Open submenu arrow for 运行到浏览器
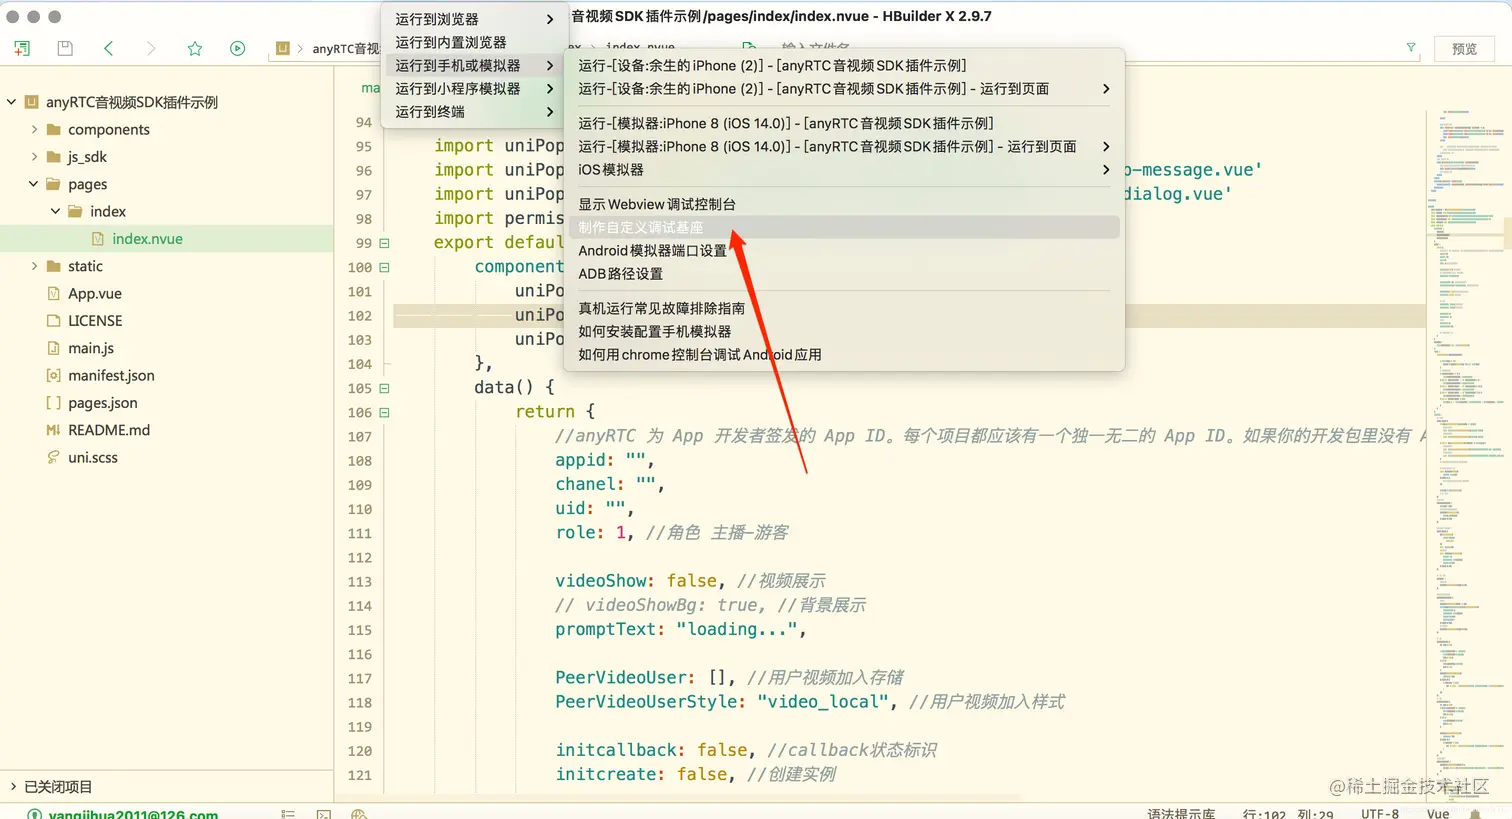Image resolution: width=1512 pixels, height=819 pixels. tap(550, 19)
